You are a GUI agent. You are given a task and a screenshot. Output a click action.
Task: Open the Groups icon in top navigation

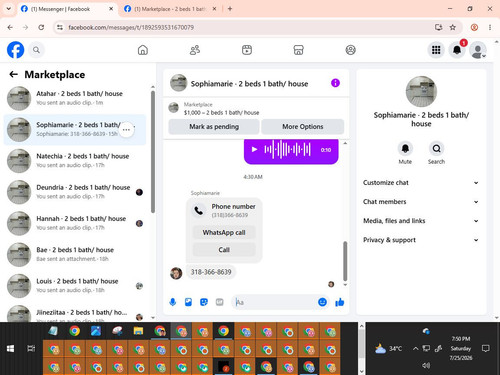[x=350, y=50]
